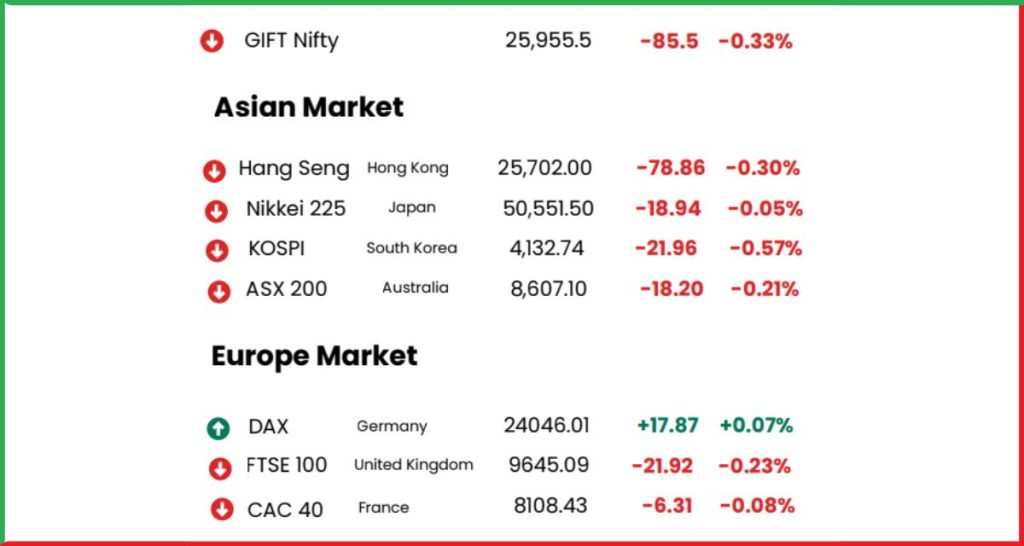
Task: Click the DAX change value +17.87
Action: pos(667,426)
